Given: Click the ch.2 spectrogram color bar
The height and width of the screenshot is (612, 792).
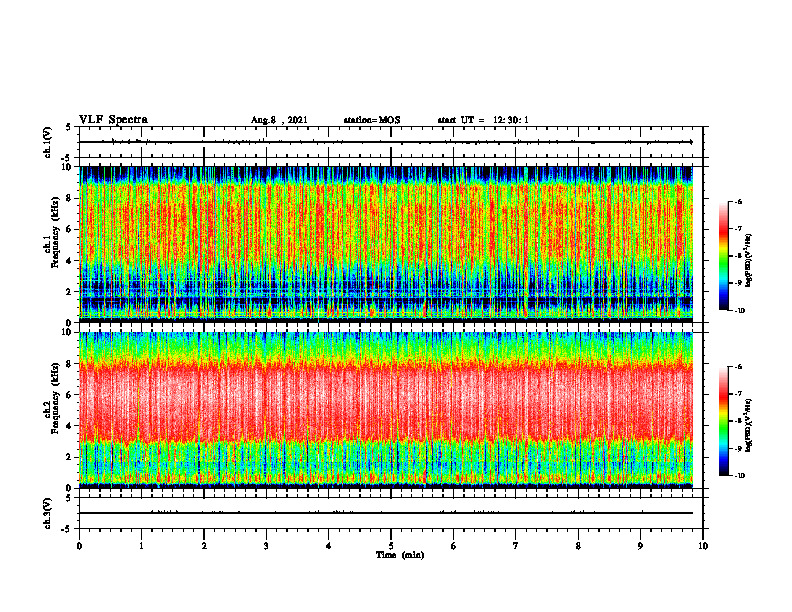Looking at the screenshot, I should [724, 421].
